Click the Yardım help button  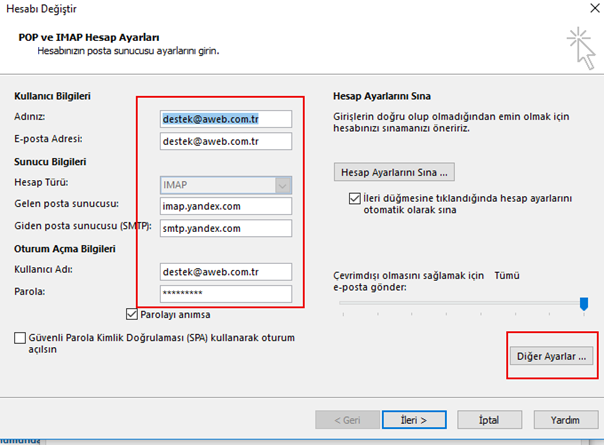coord(566,420)
